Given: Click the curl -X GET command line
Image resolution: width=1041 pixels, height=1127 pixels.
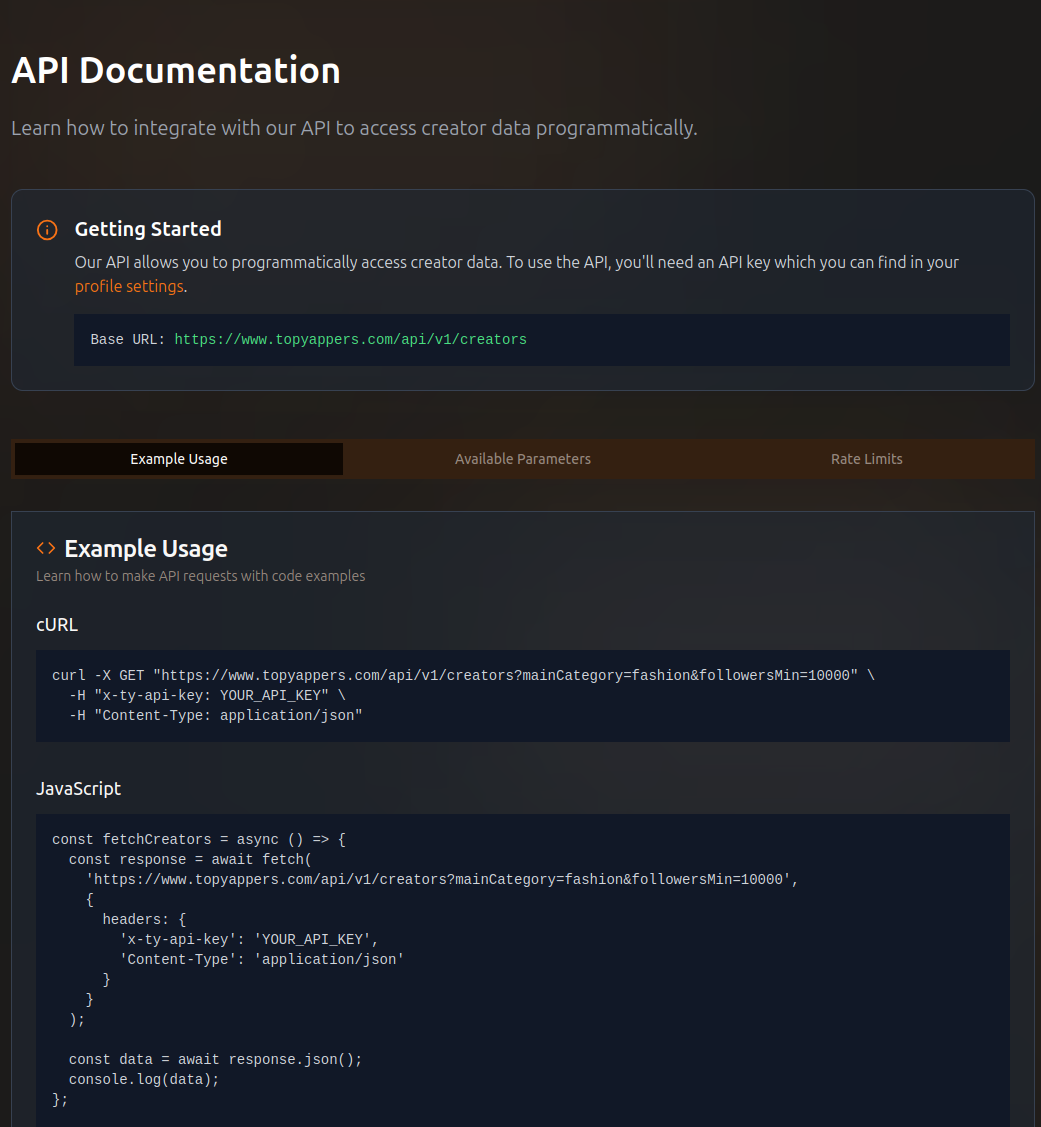Looking at the screenshot, I should click(463, 676).
